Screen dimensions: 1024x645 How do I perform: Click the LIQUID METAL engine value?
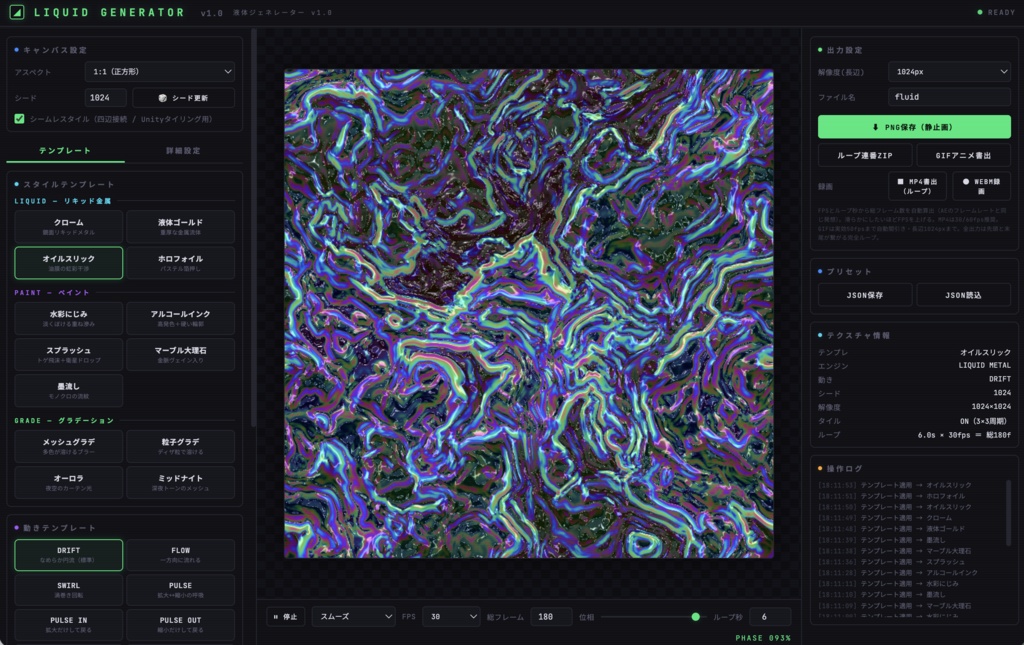pyautogui.click(x=984, y=366)
